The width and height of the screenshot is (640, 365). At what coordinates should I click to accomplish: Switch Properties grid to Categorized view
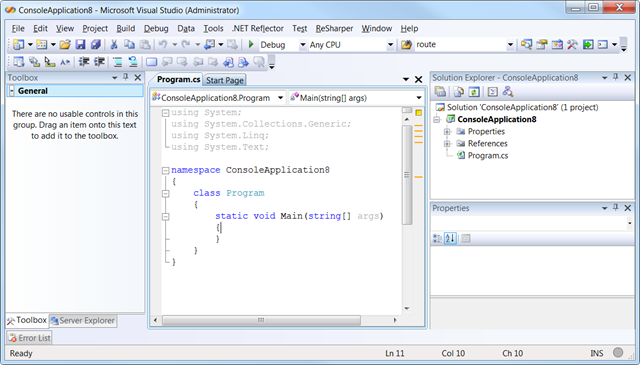pos(437,238)
